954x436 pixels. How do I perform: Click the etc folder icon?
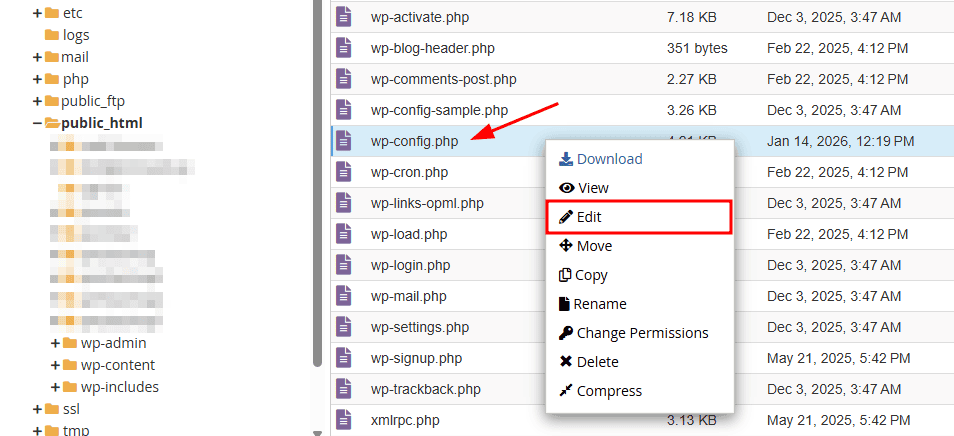(x=52, y=13)
